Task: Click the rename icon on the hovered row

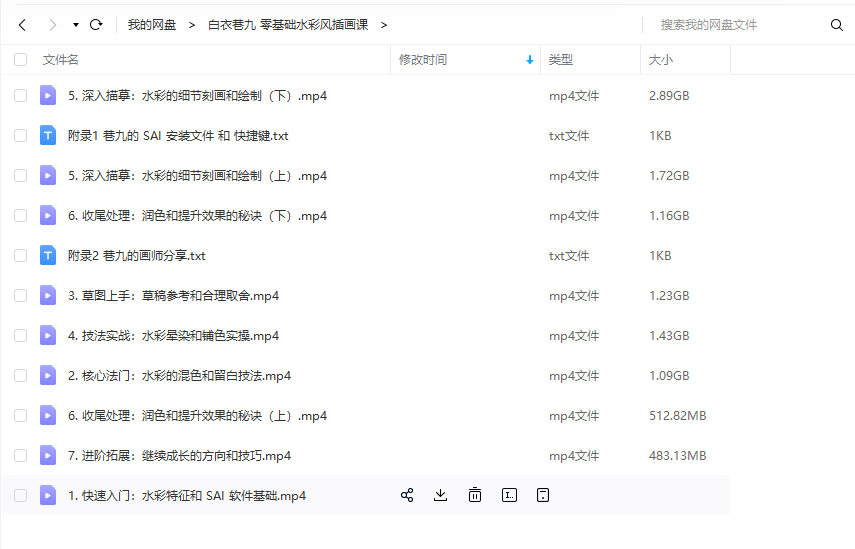Action: [x=509, y=495]
